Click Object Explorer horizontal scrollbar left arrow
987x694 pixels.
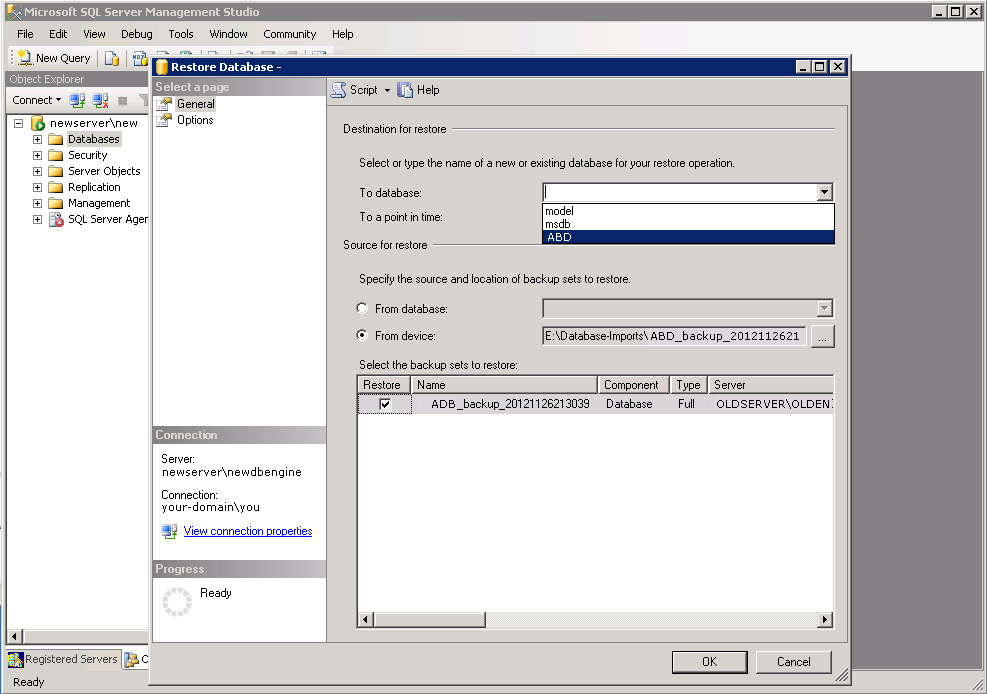(14, 636)
